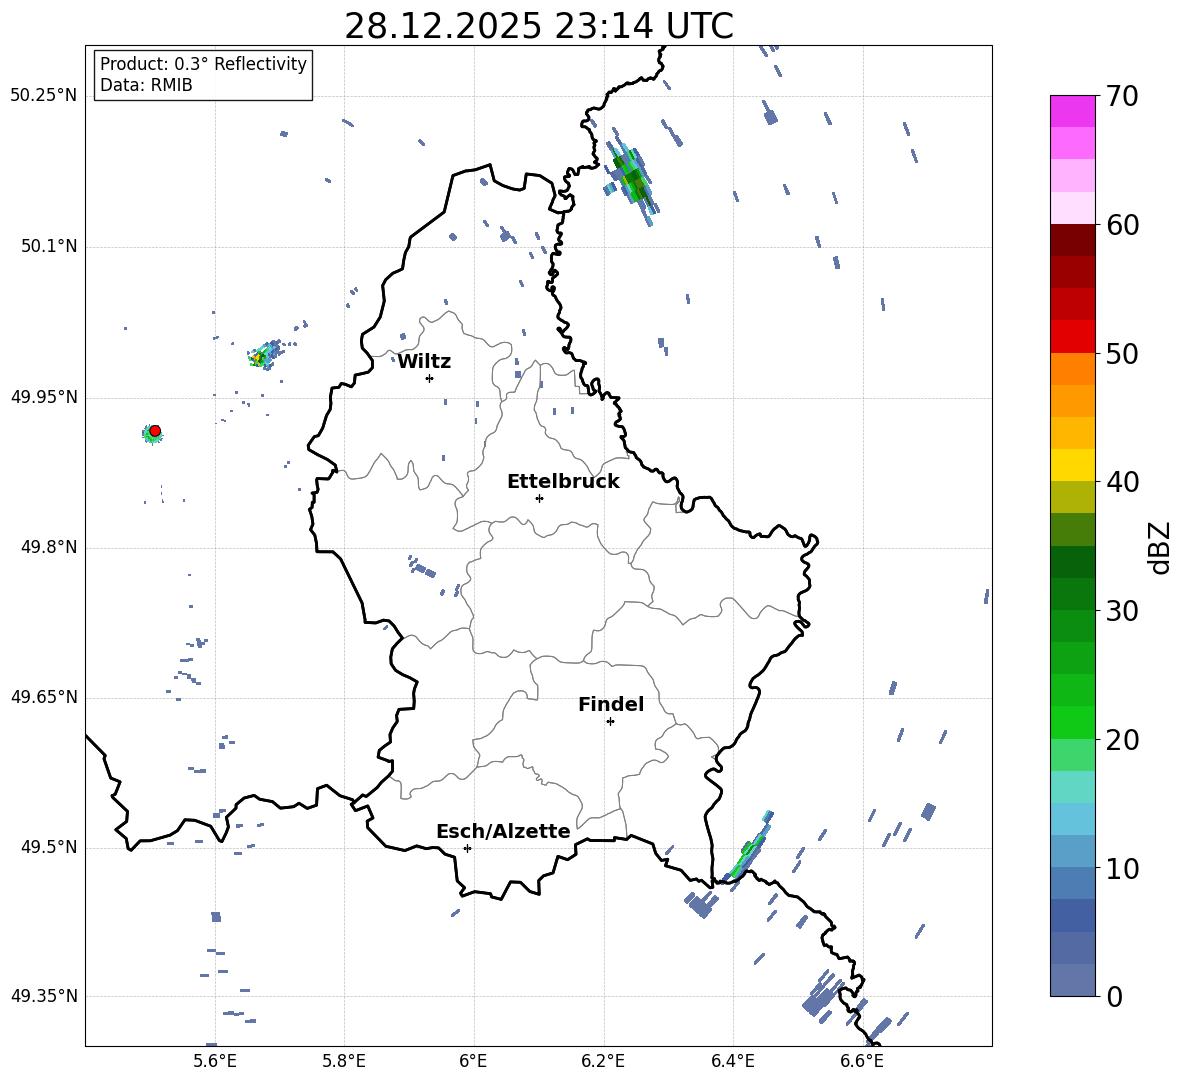Screen dimensions: 1184x1081
Task: Click the title 28.12.2025 23:14 UTC
Action: click(x=539, y=26)
